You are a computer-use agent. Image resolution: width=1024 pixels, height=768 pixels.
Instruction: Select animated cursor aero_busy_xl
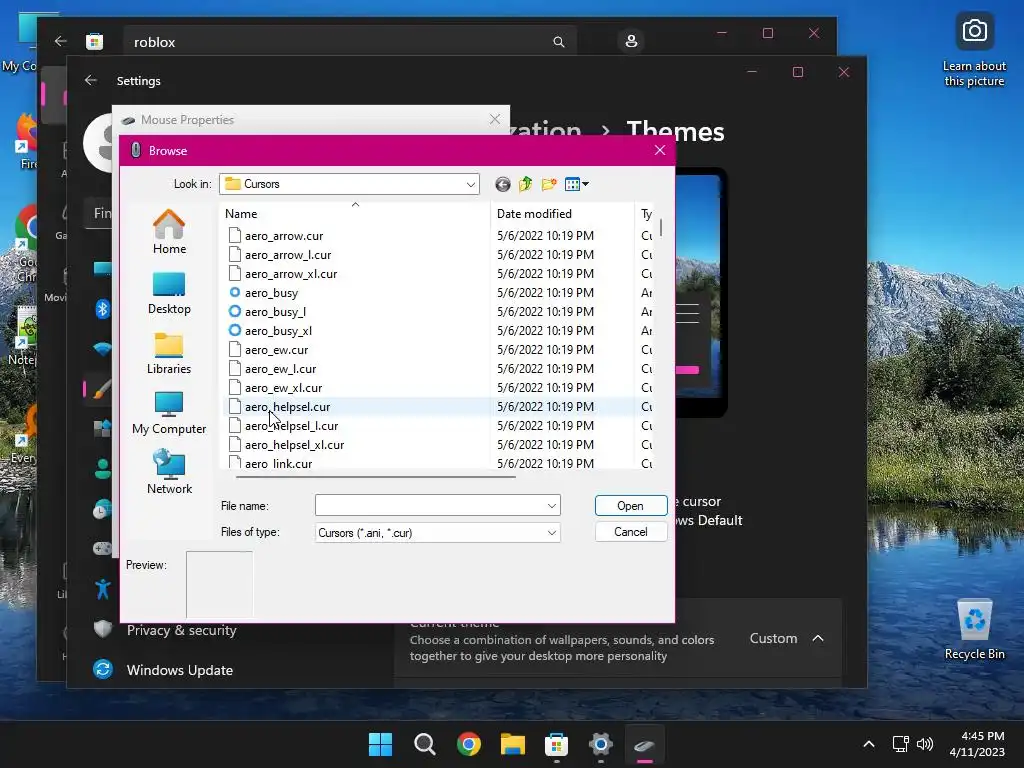coord(278,330)
